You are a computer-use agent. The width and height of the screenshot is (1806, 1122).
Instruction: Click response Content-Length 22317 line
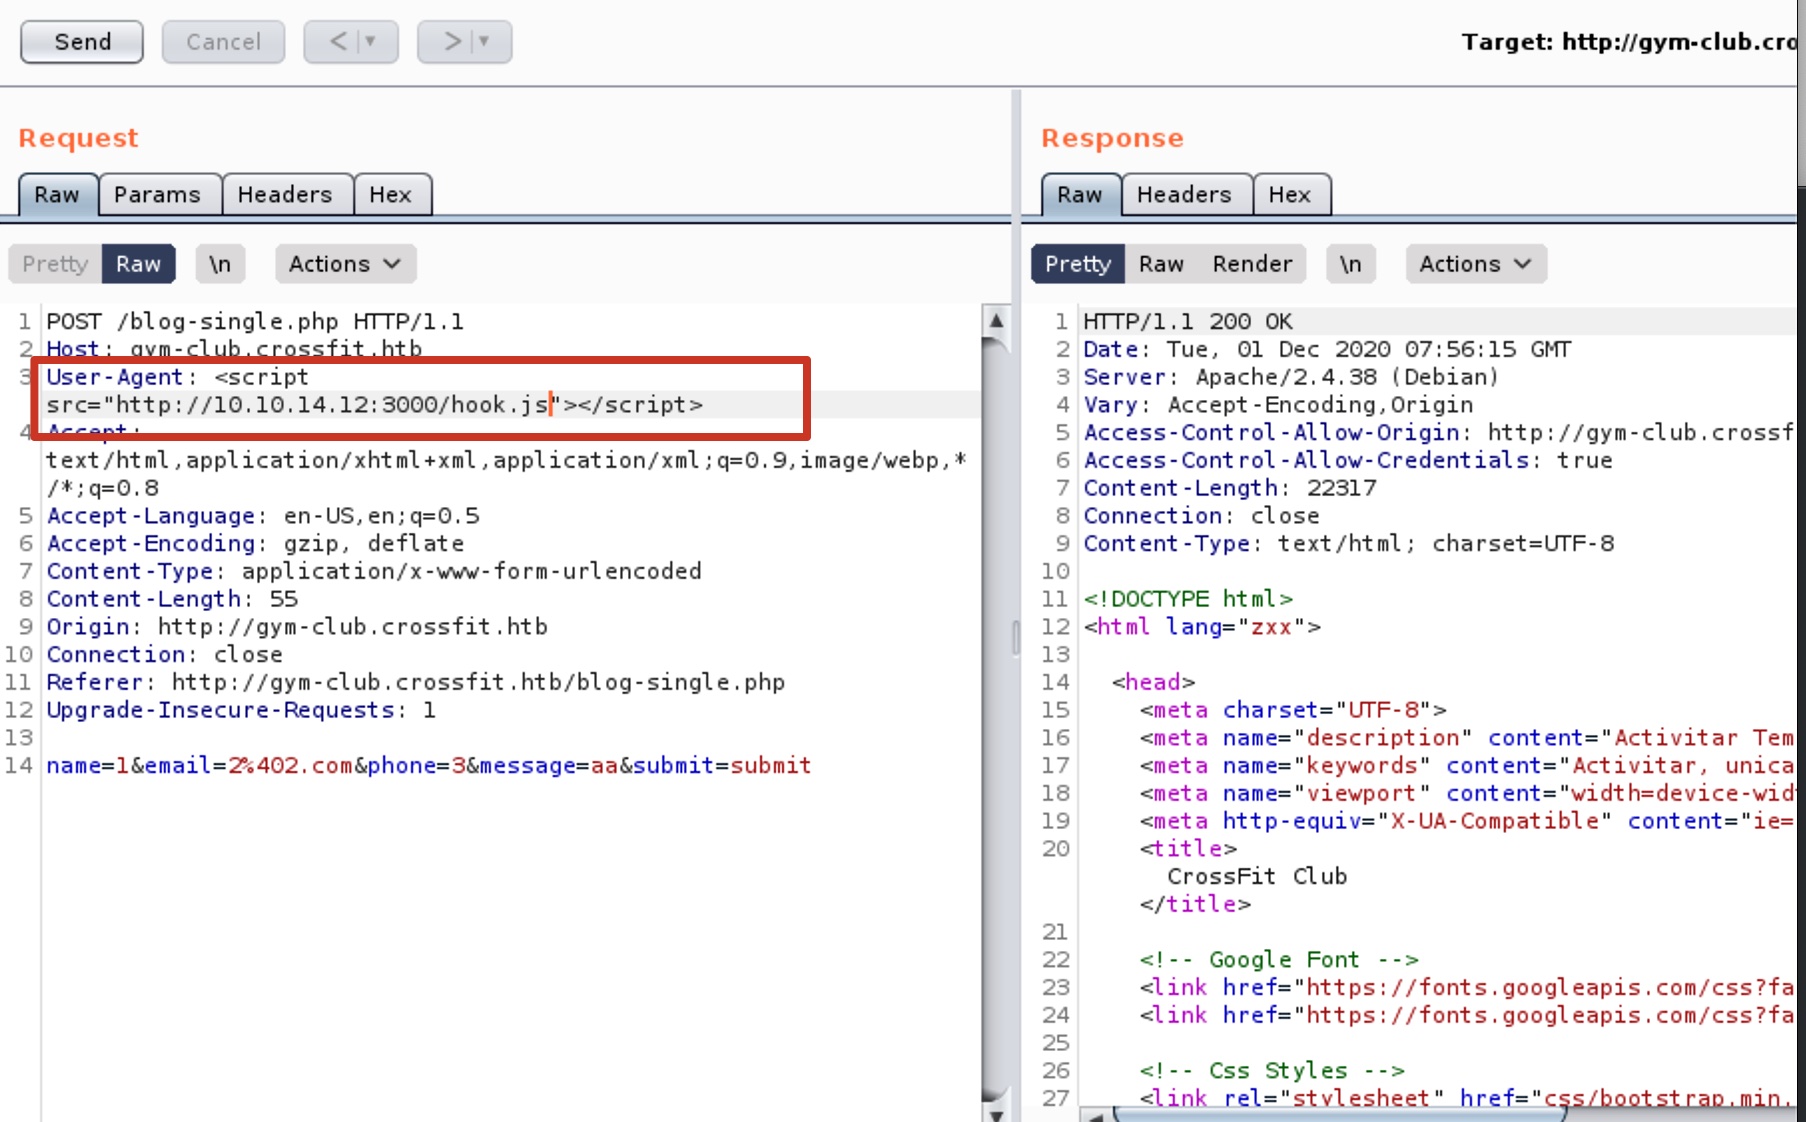point(1230,488)
